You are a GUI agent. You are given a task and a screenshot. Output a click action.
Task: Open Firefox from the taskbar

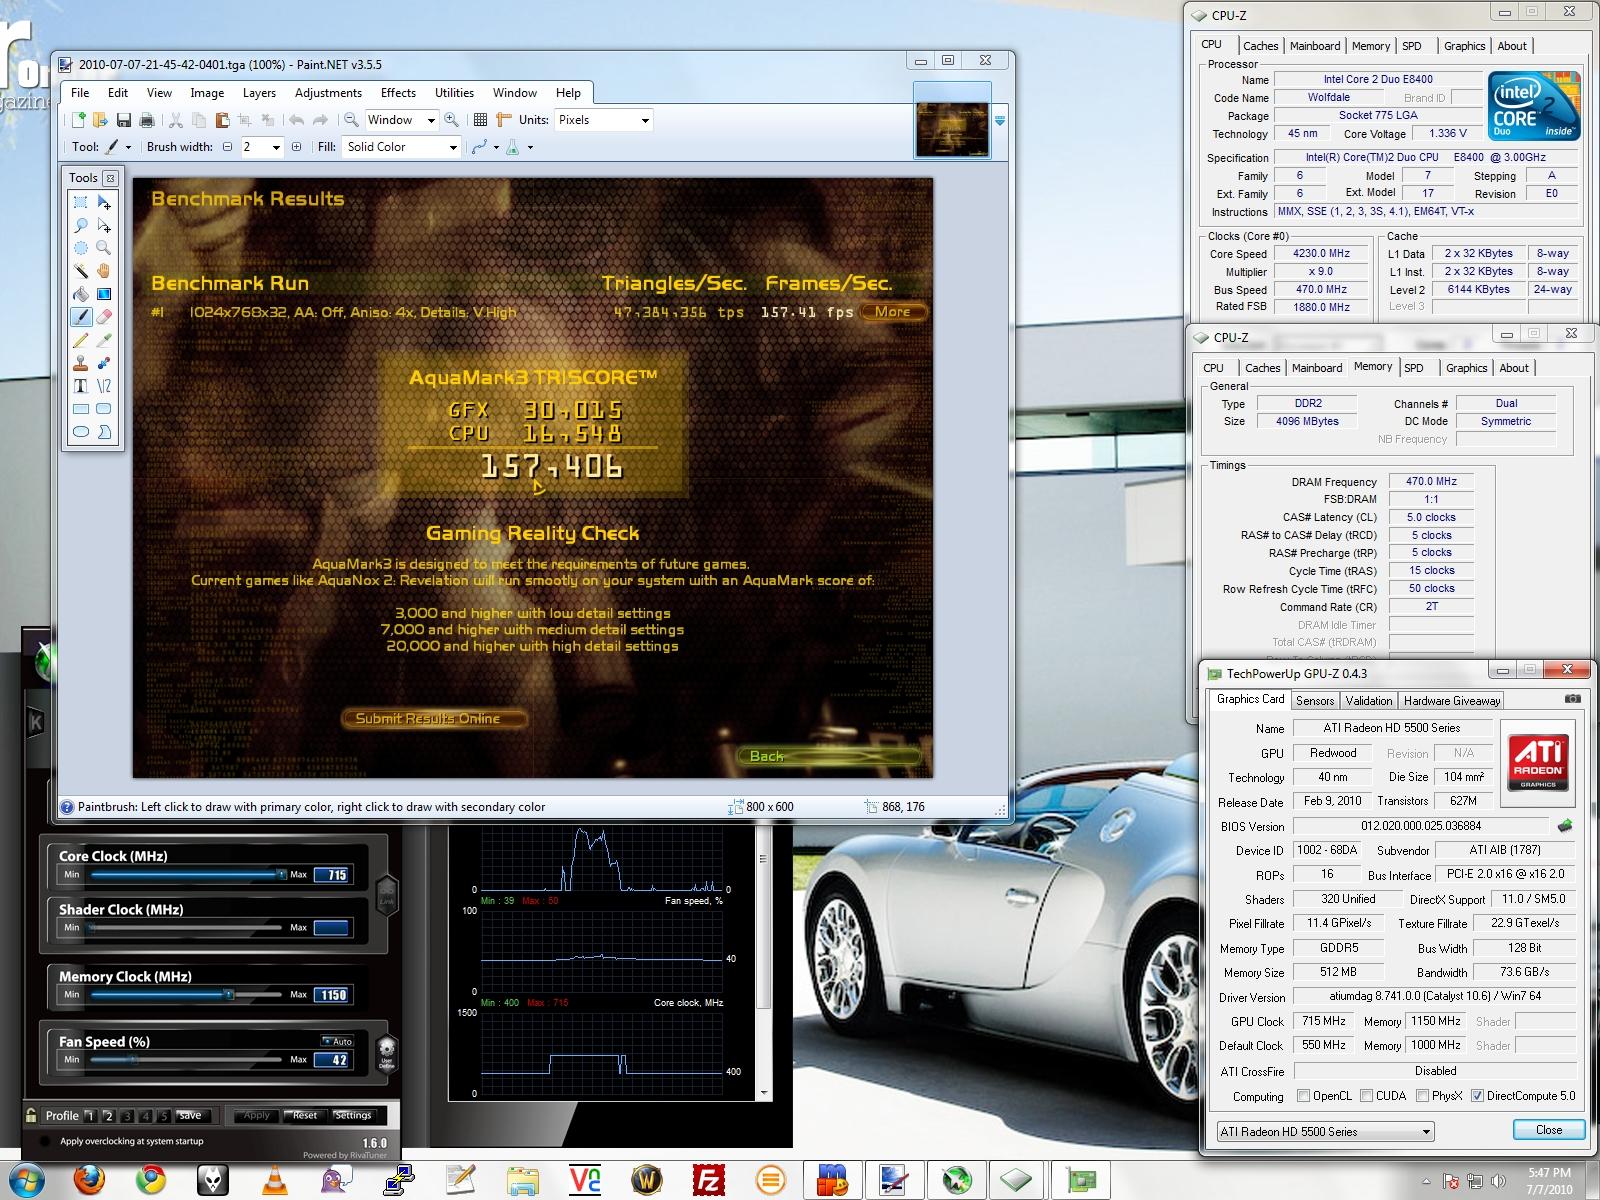coord(90,1180)
